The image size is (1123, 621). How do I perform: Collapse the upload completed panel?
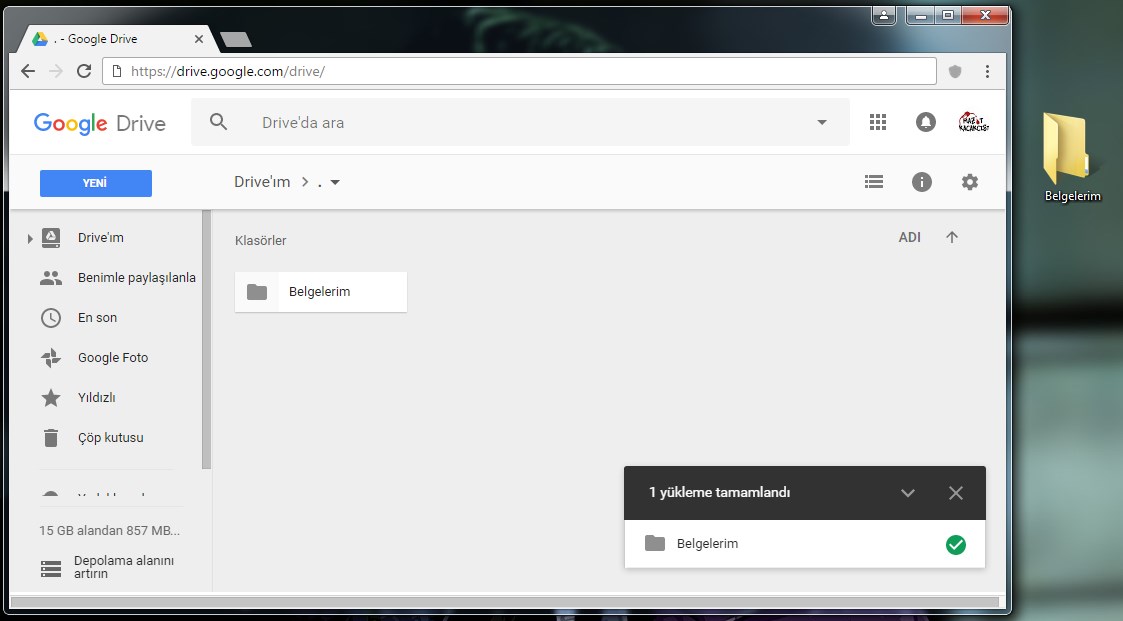[x=908, y=493]
